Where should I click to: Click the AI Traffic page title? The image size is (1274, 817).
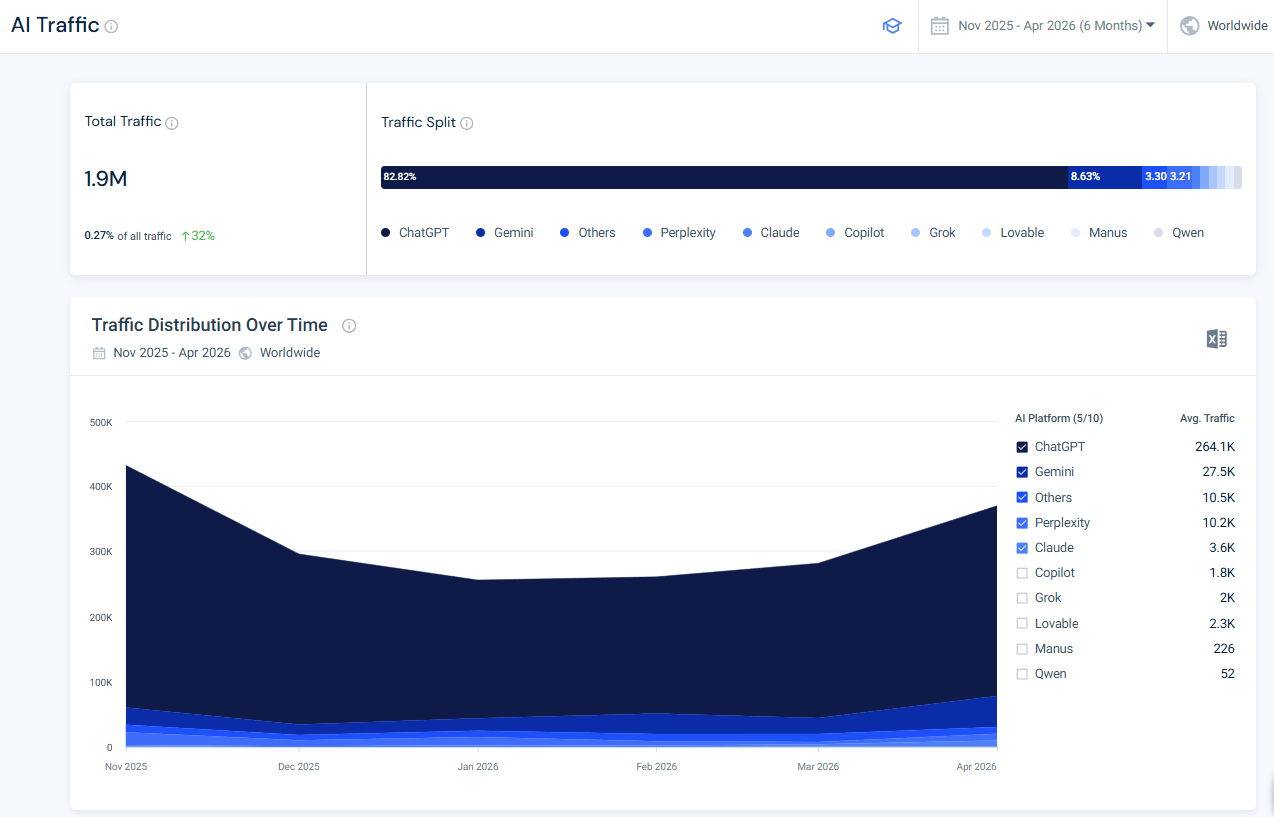tap(55, 25)
